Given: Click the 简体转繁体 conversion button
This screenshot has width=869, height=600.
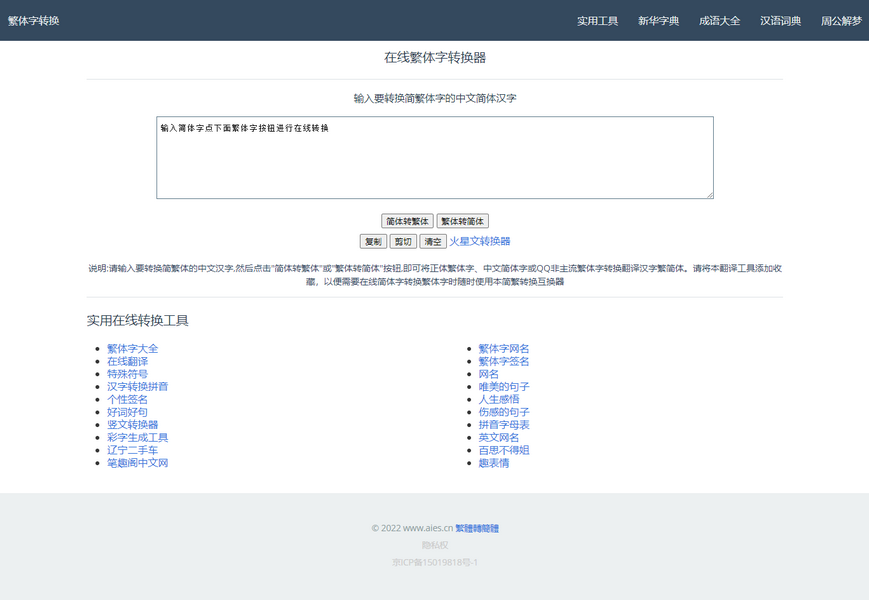Looking at the screenshot, I should 407,221.
